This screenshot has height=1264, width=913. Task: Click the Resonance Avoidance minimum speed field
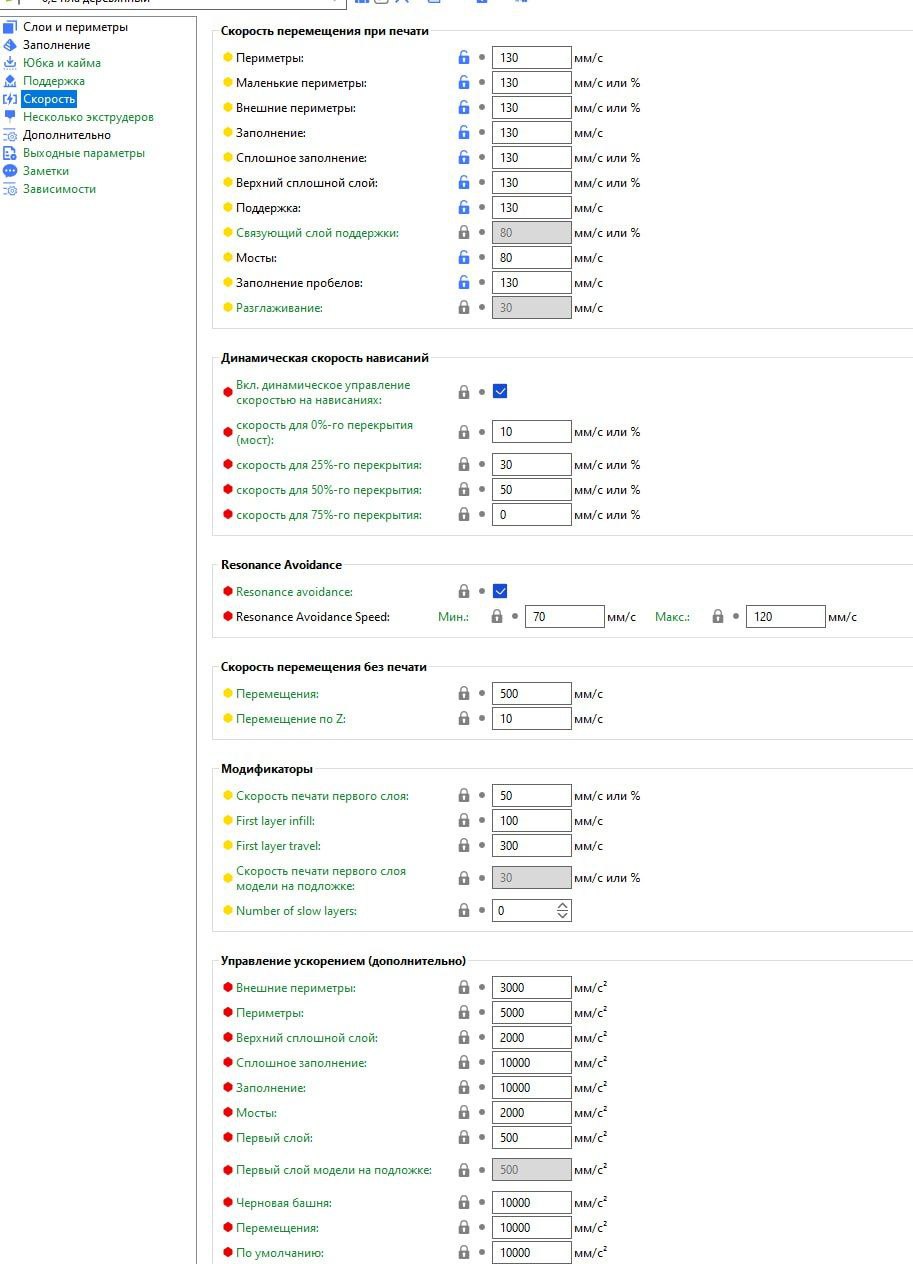pyautogui.click(x=565, y=616)
